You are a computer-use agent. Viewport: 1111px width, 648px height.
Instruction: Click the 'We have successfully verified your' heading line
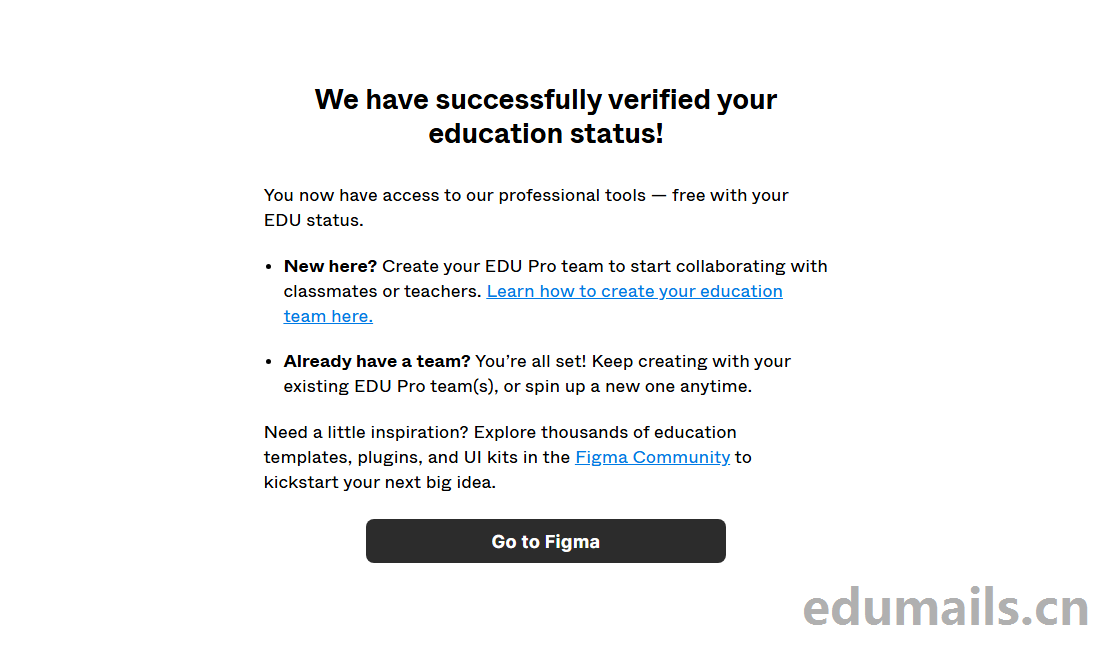[545, 100]
